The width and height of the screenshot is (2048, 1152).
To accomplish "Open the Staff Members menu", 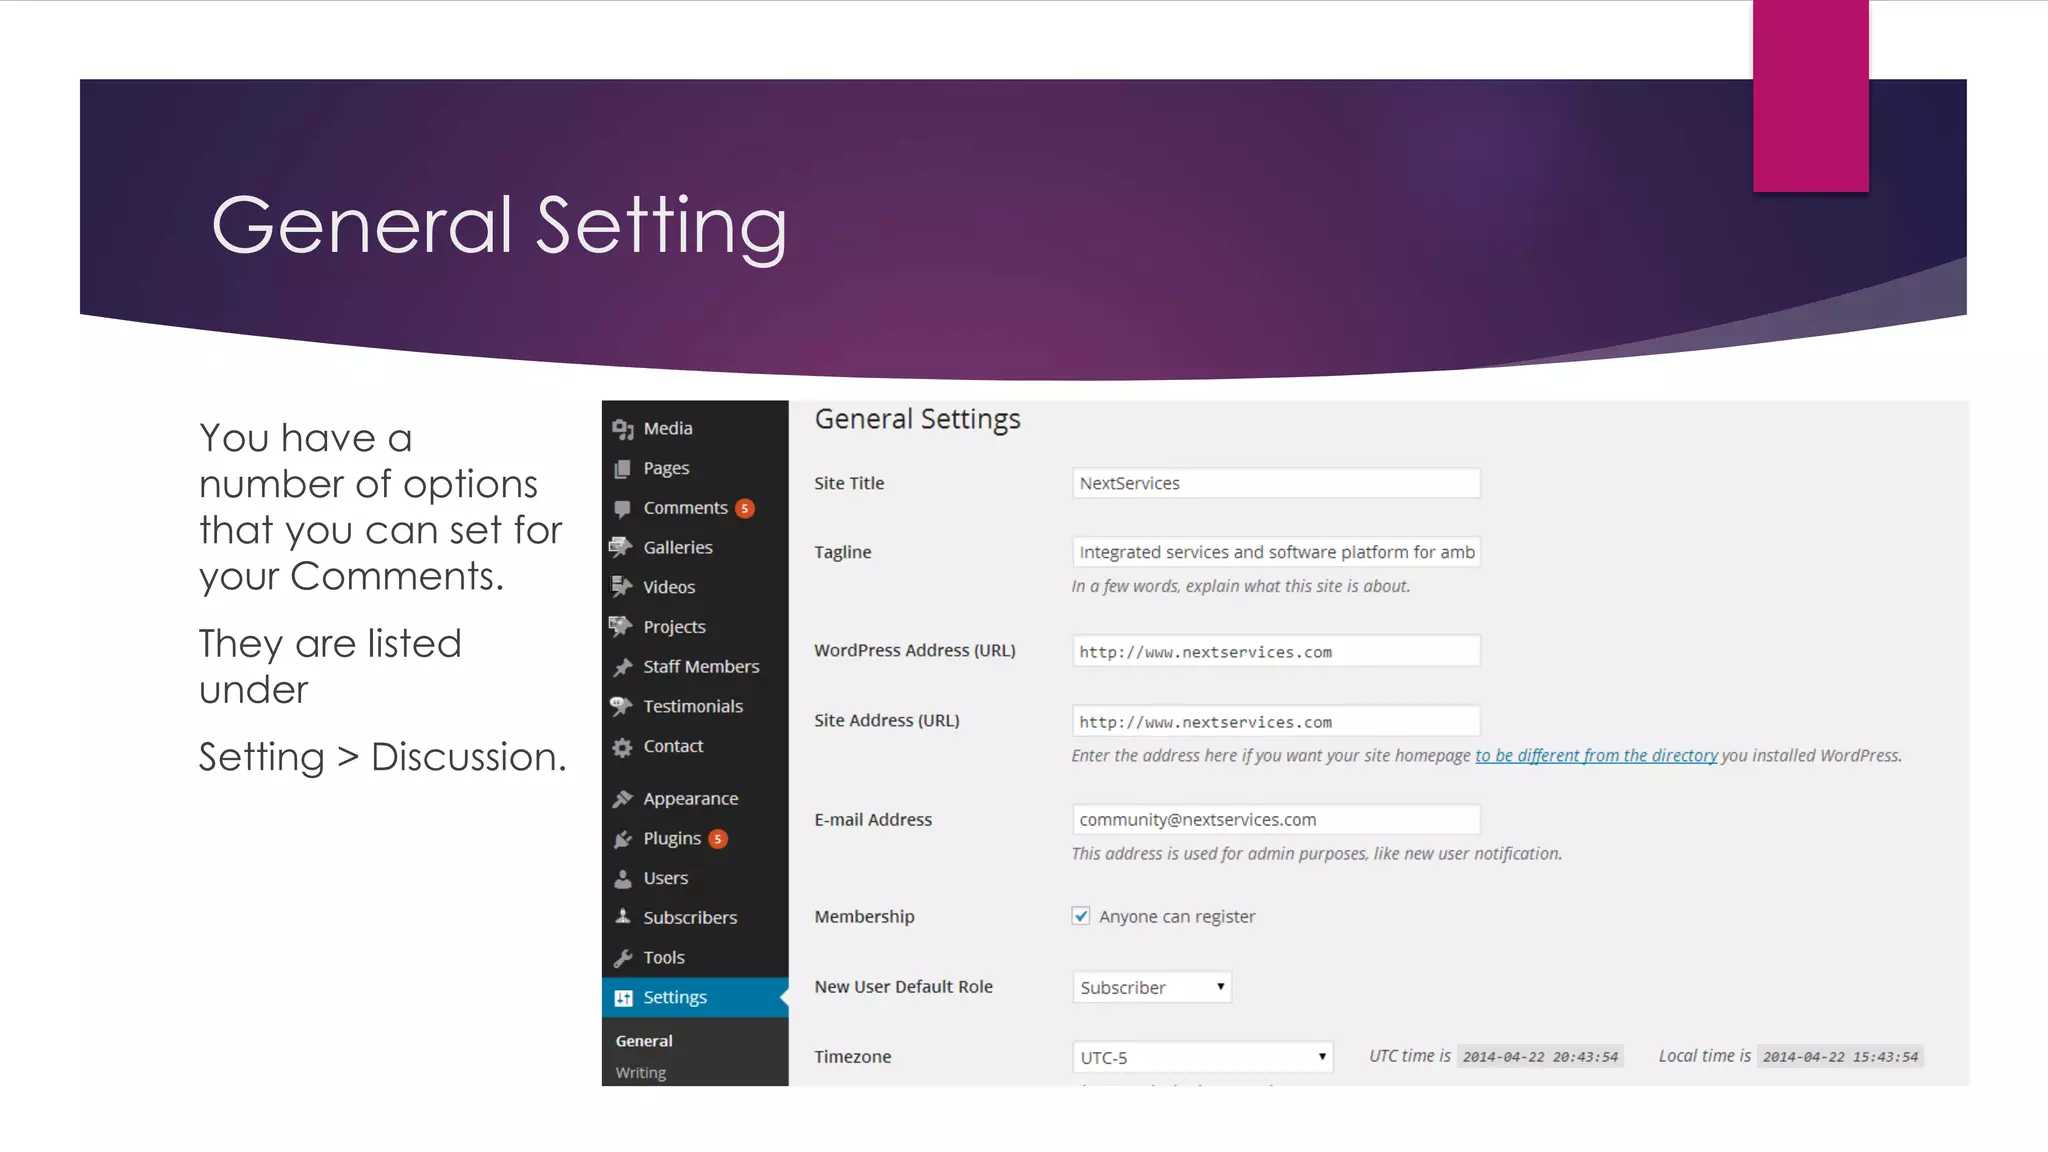I will [x=695, y=667].
